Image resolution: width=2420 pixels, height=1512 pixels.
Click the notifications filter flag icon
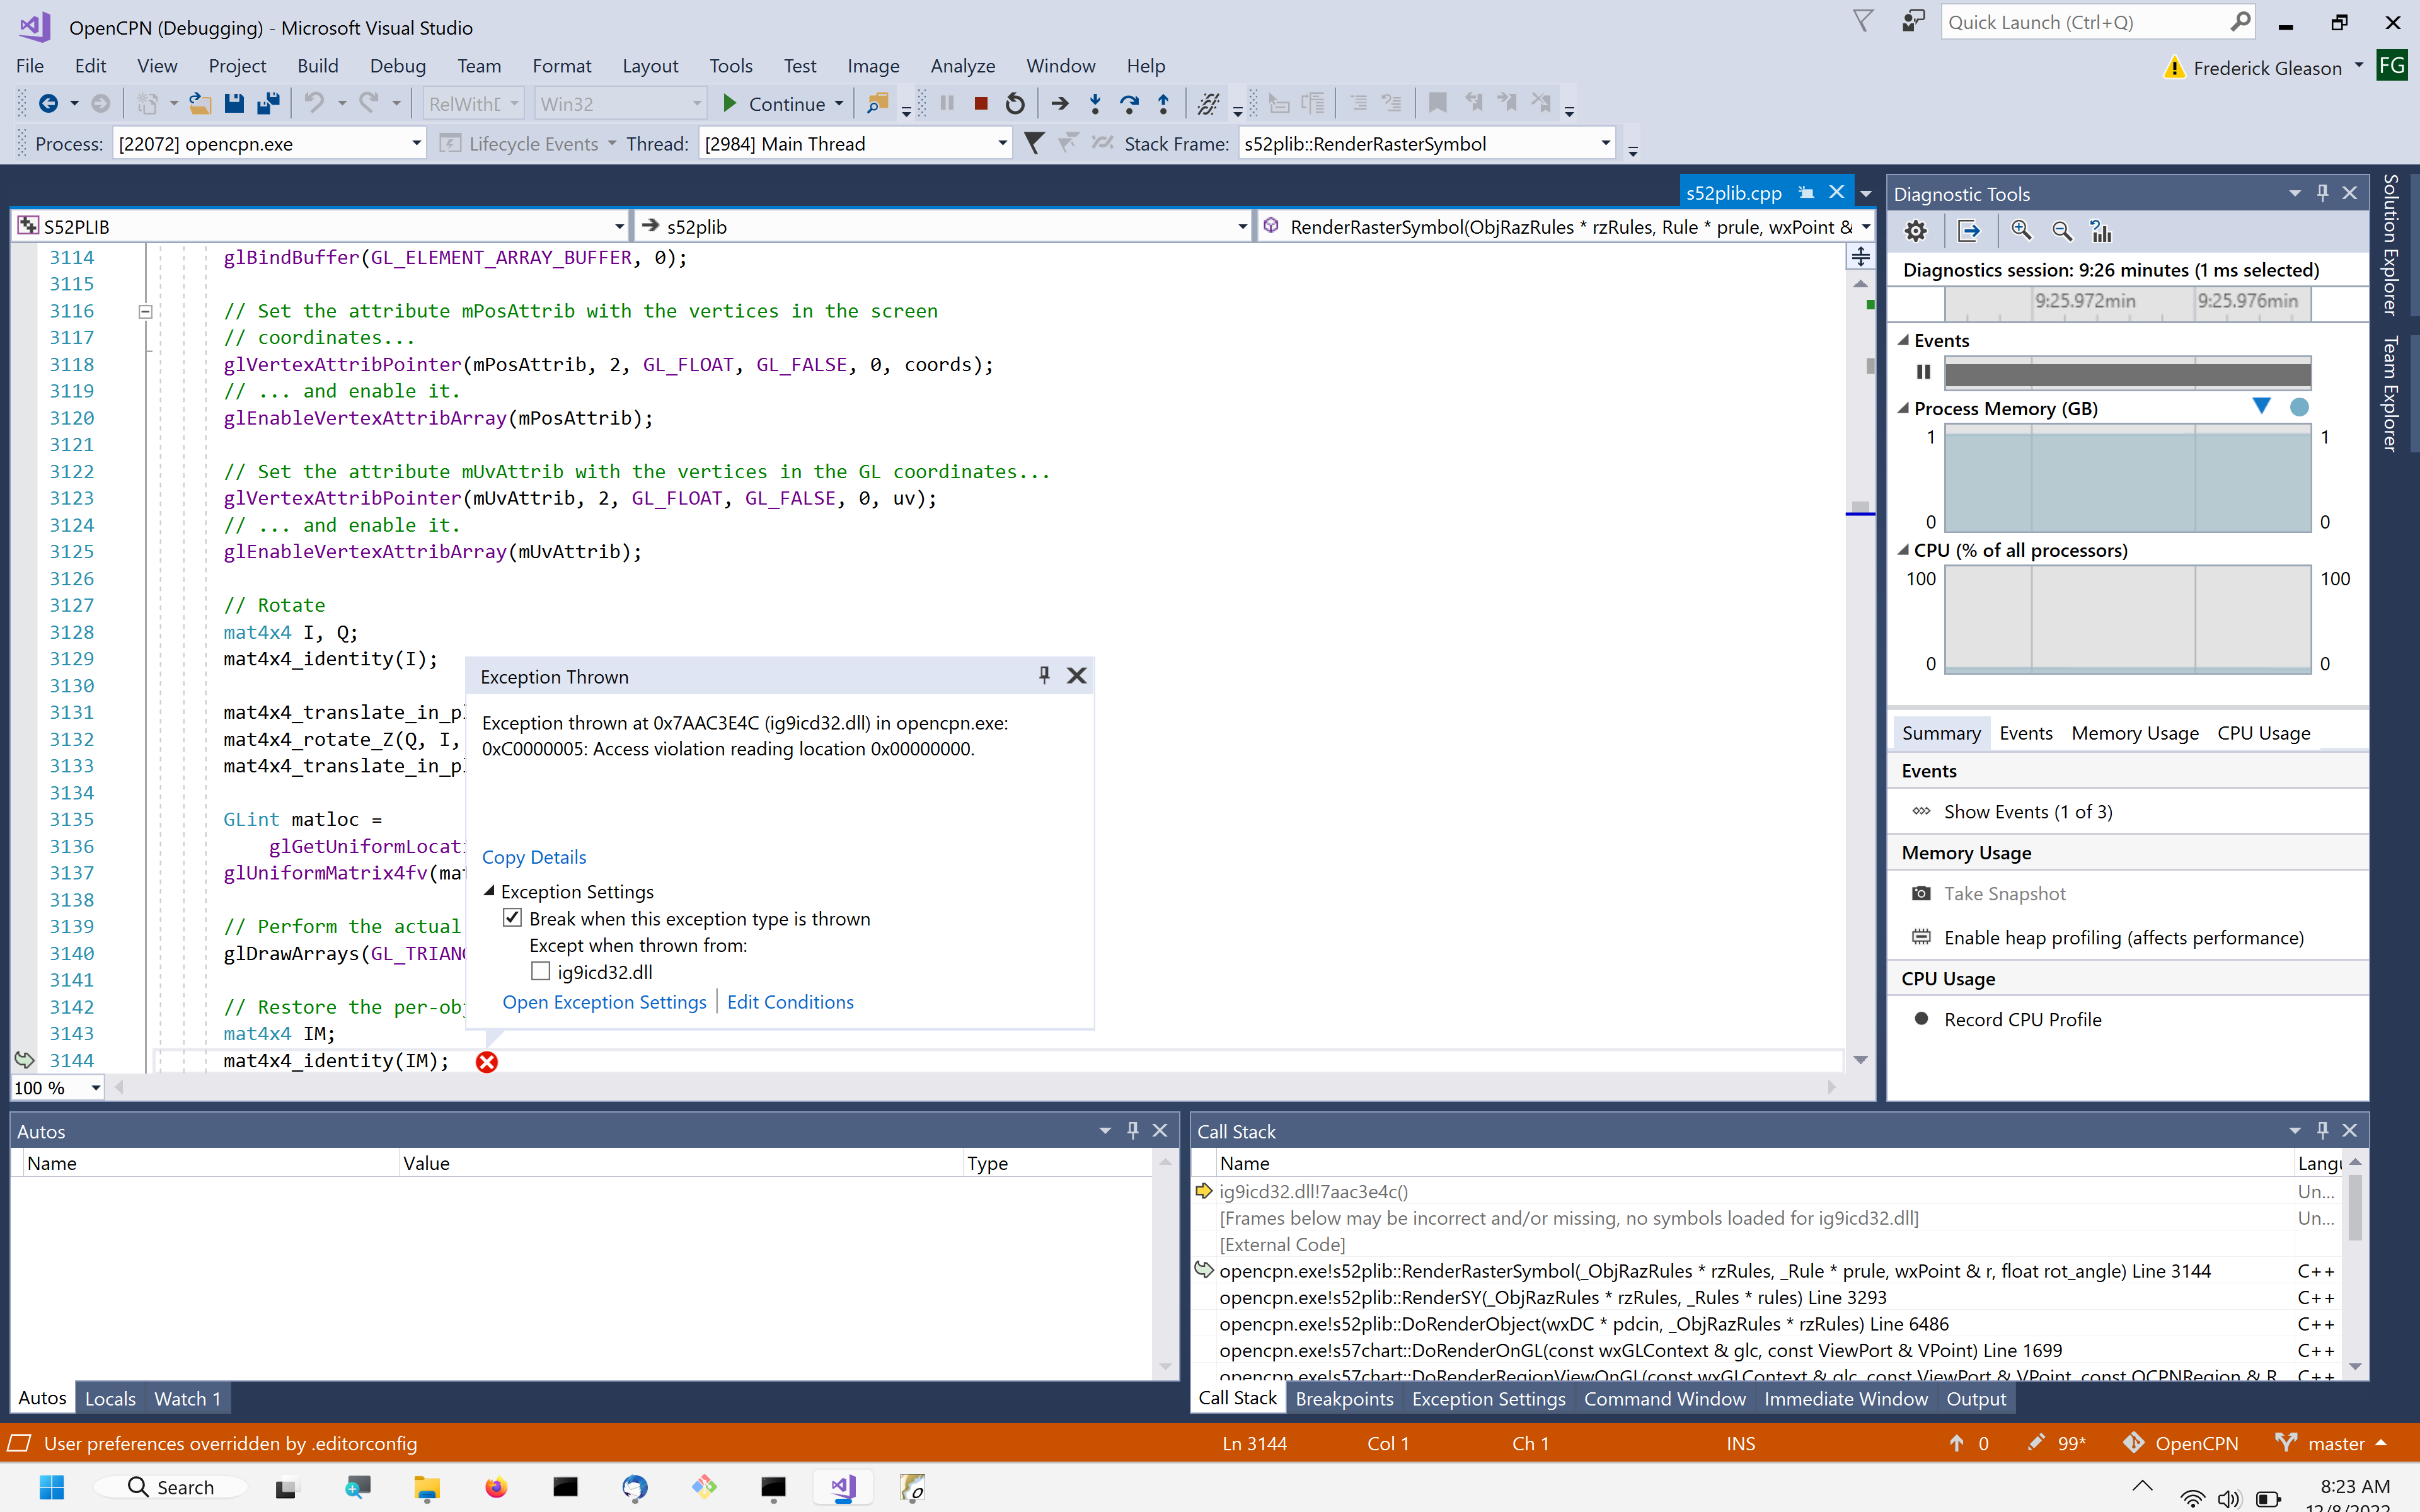(1863, 21)
